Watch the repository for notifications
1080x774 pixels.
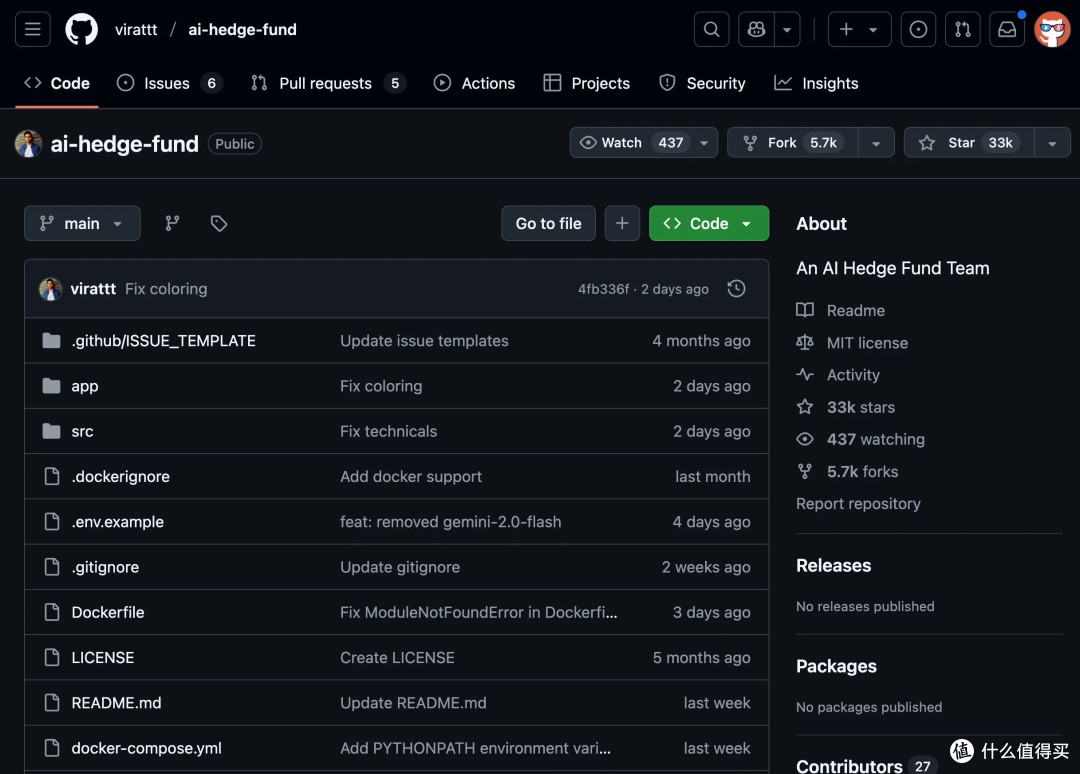click(632, 143)
